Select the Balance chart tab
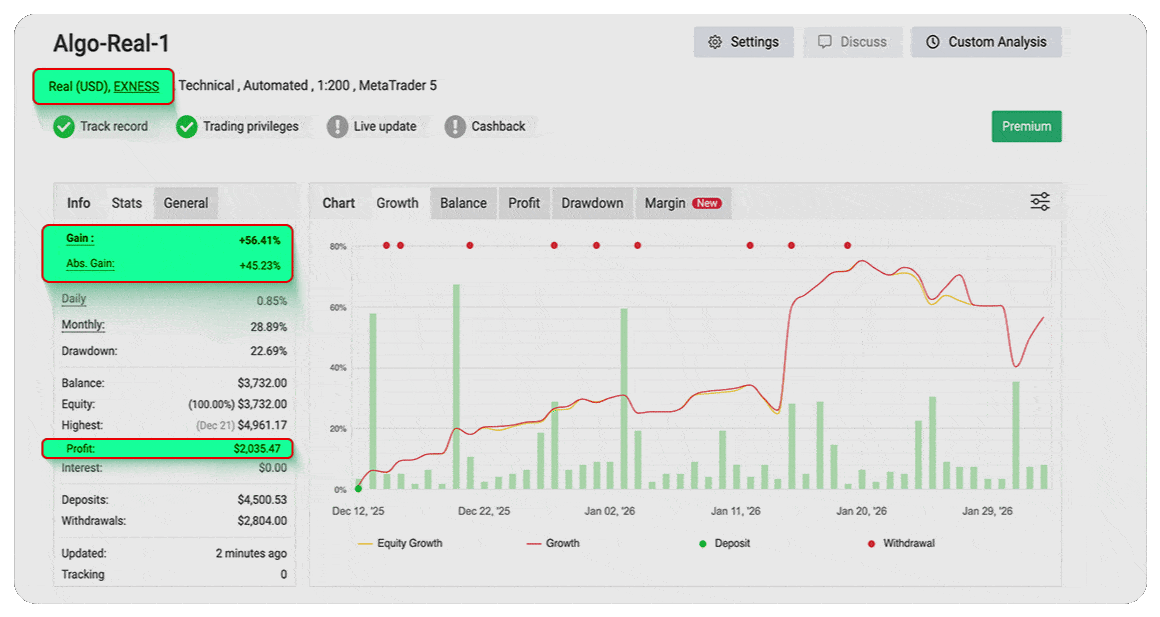This screenshot has width=1160, height=617. click(x=463, y=203)
